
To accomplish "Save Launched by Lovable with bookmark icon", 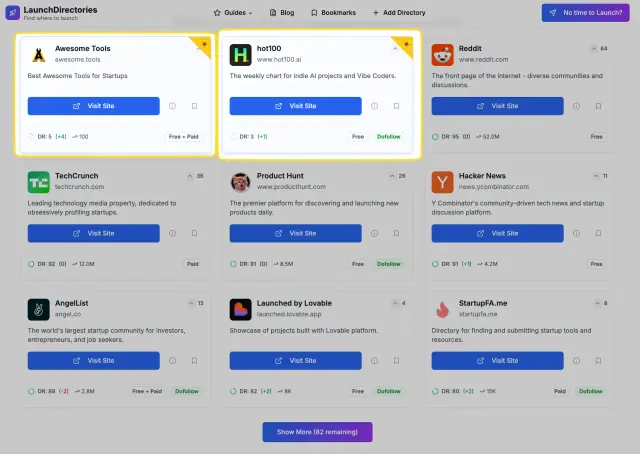I will 396,361.
